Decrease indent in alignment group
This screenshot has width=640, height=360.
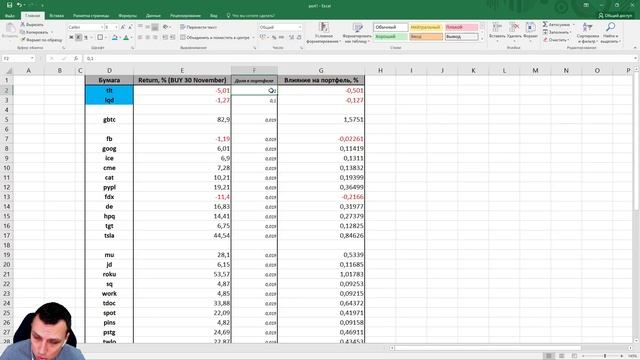pyautogui.click(x=165, y=38)
